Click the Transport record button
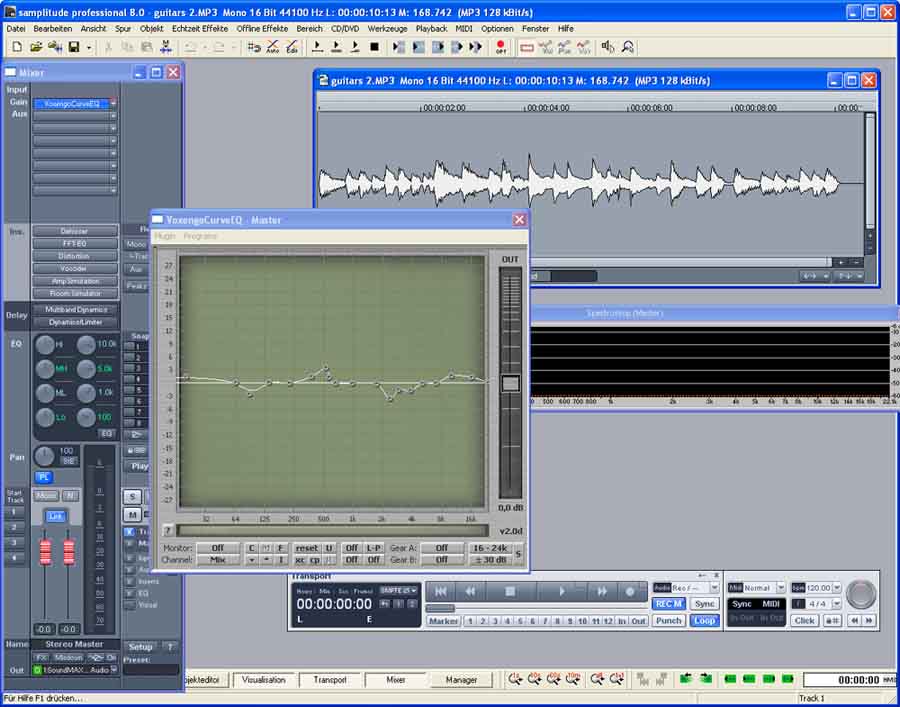The width and height of the screenshot is (900, 707). 630,591
